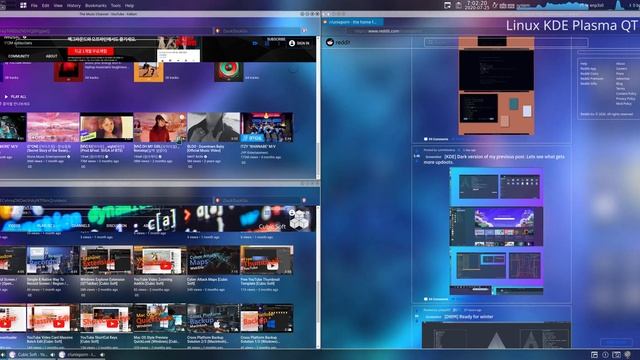The height and width of the screenshot is (360, 640).
Task: Click Privacy Policy in the sidebar footer
Action: [626, 99]
